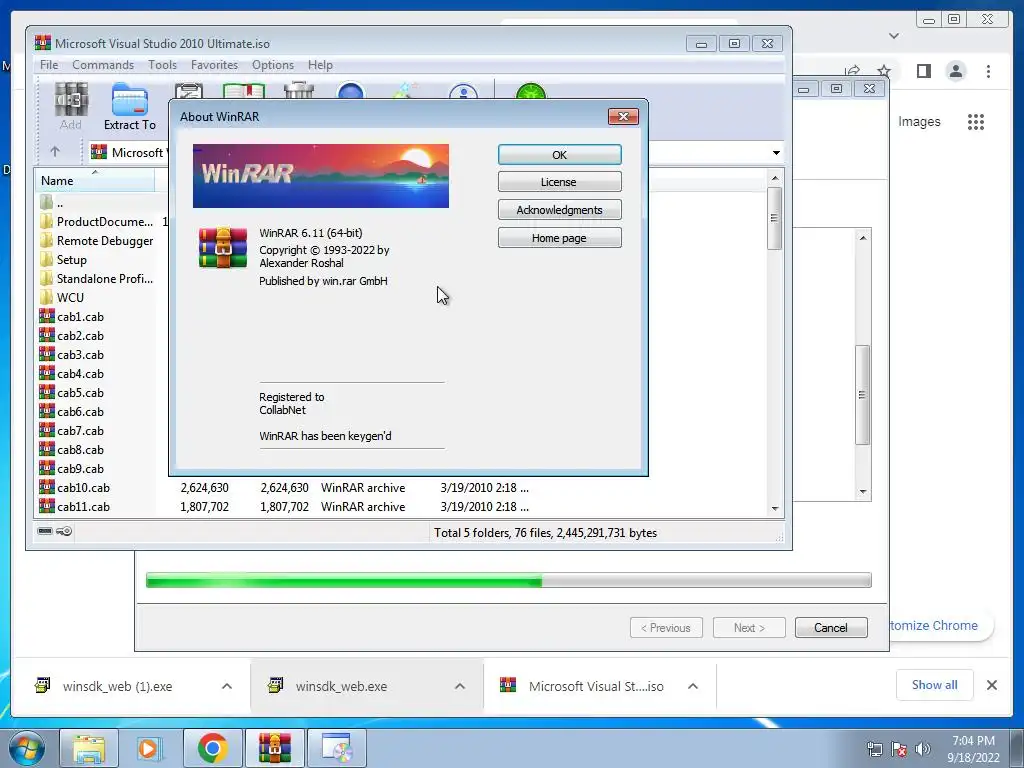The width and height of the screenshot is (1024, 768).
Task: Click the green VirusScan toolbar icon
Action: tap(530, 91)
